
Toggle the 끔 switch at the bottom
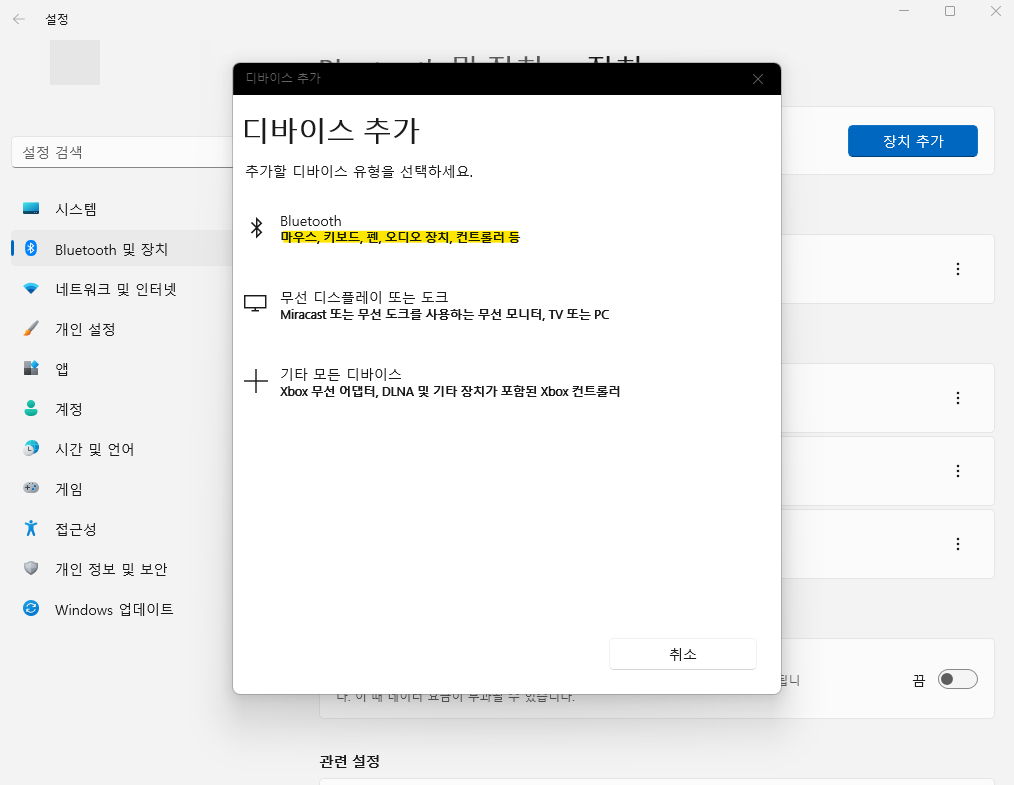click(x=958, y=679)
